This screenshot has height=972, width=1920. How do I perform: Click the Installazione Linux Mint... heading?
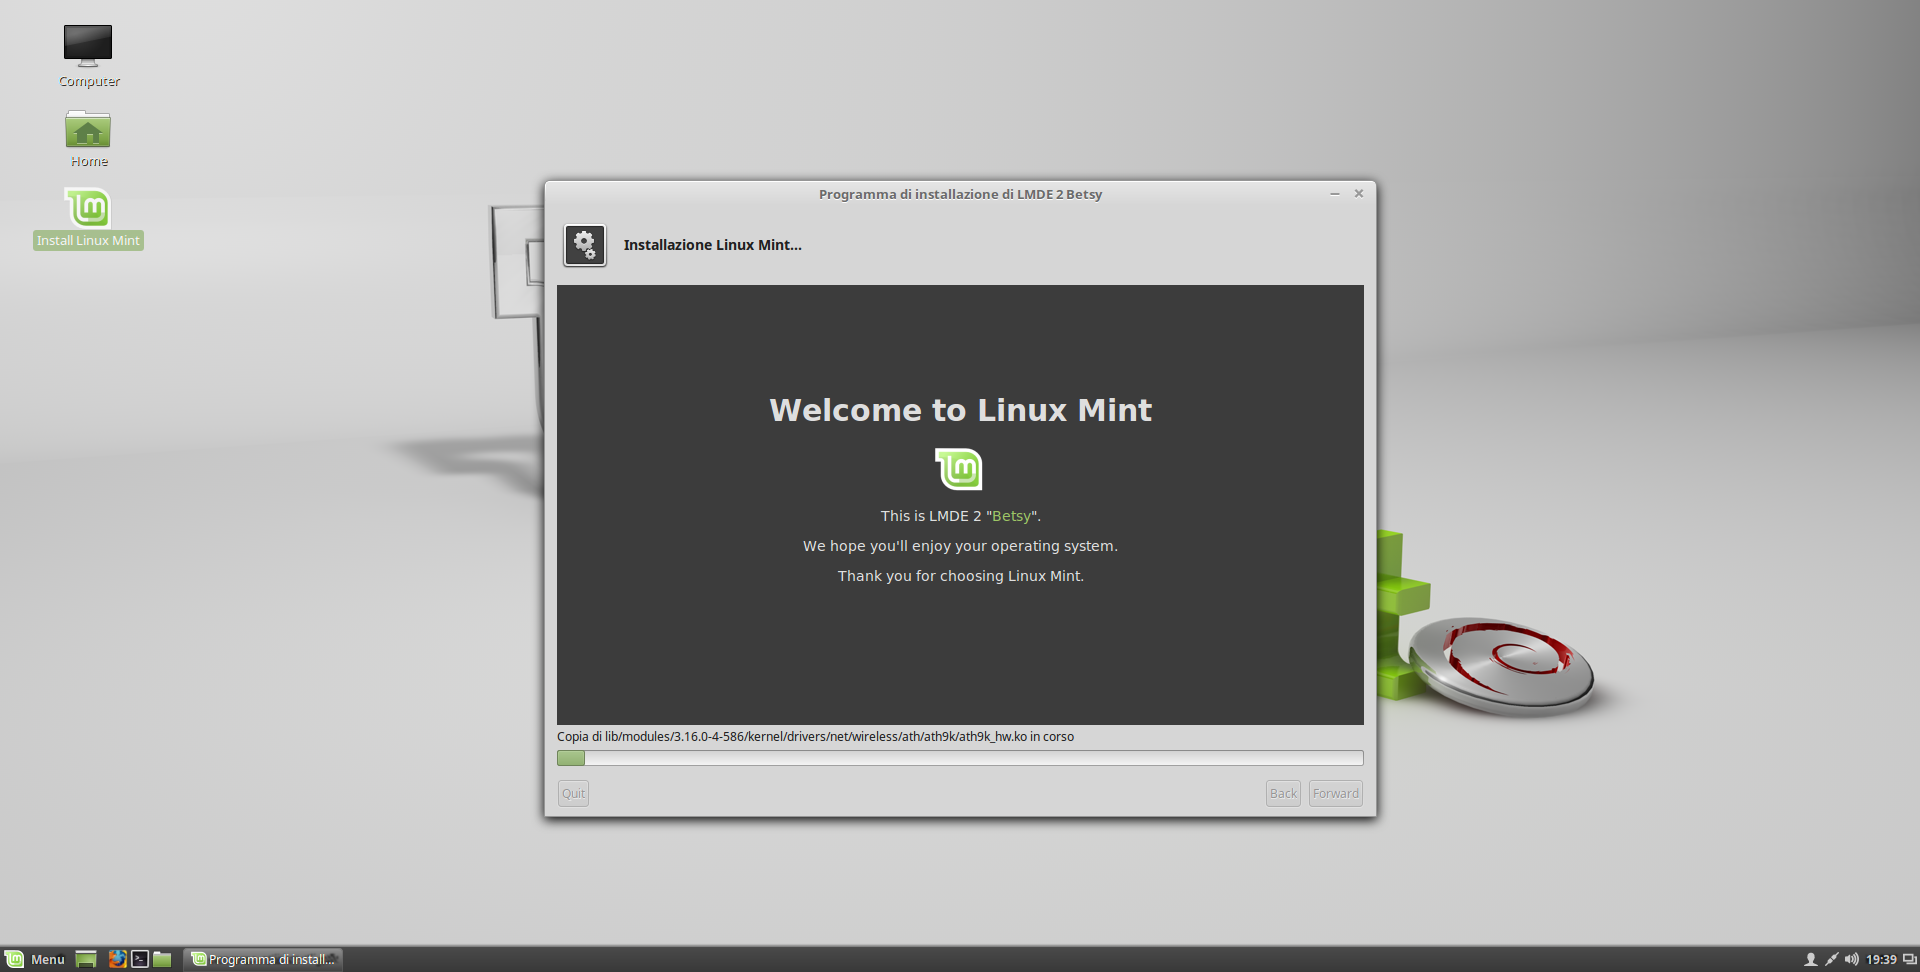(712, 245)
